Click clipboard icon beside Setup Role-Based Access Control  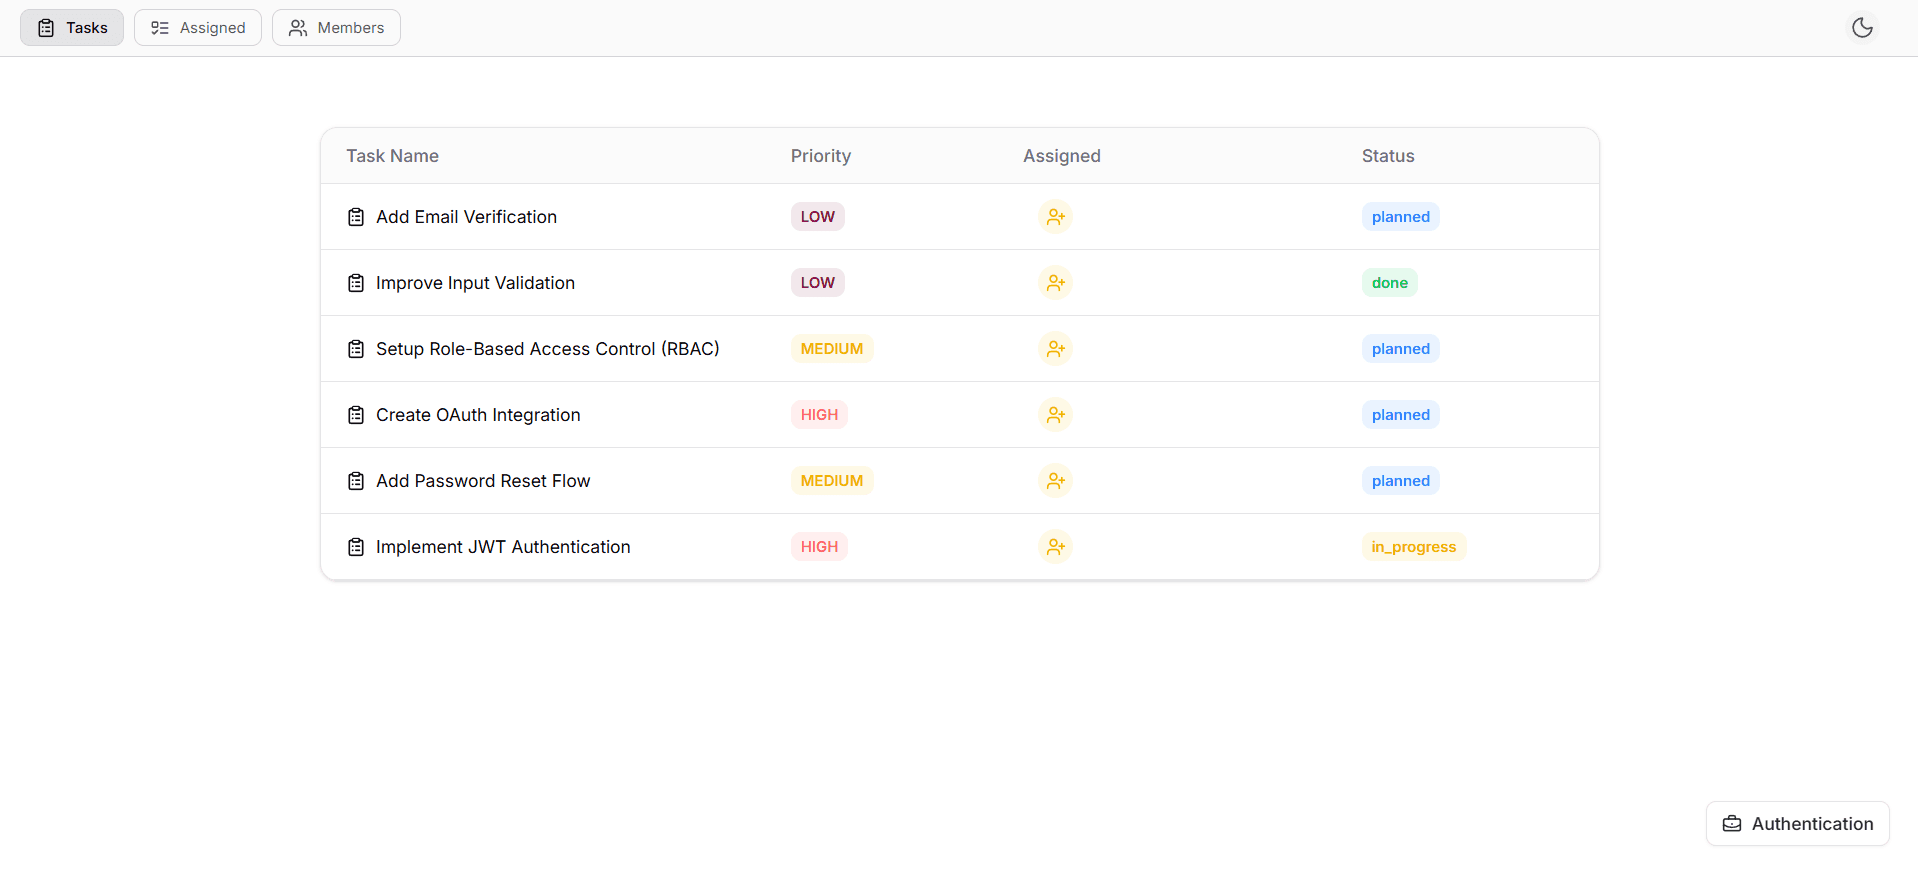click(356, 349)
